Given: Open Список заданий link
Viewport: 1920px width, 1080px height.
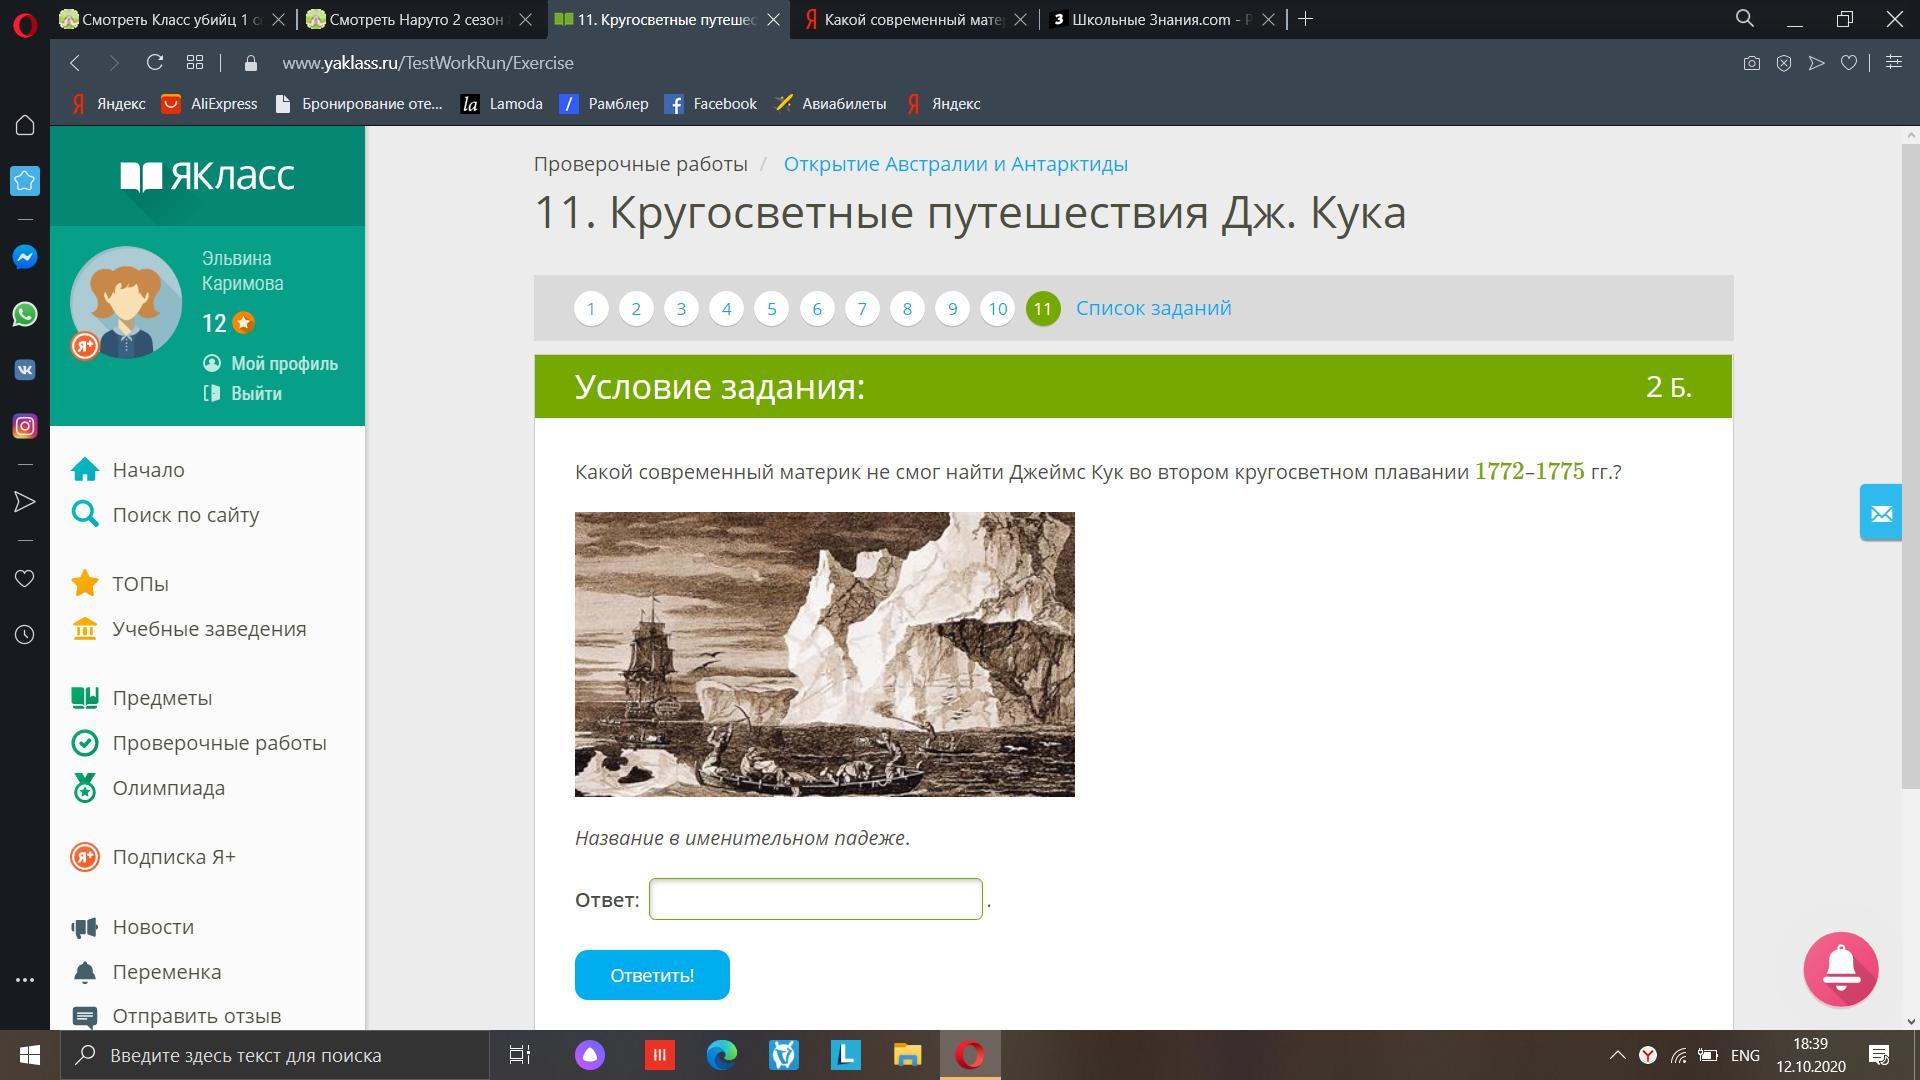Looking at the screenshot, I should (1153, 308).
